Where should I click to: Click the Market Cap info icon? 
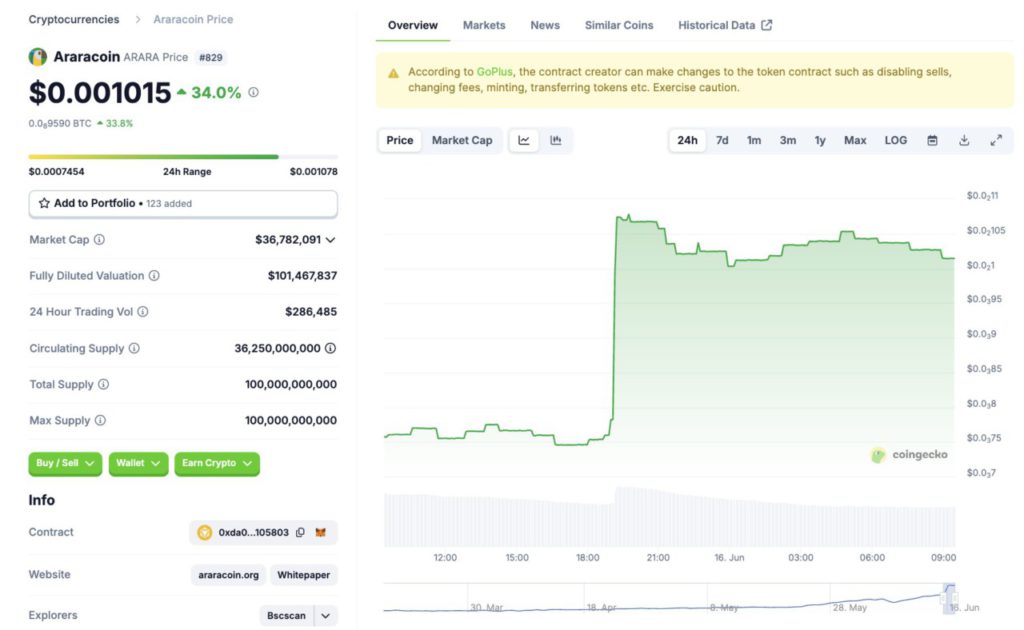pos(99,240)
